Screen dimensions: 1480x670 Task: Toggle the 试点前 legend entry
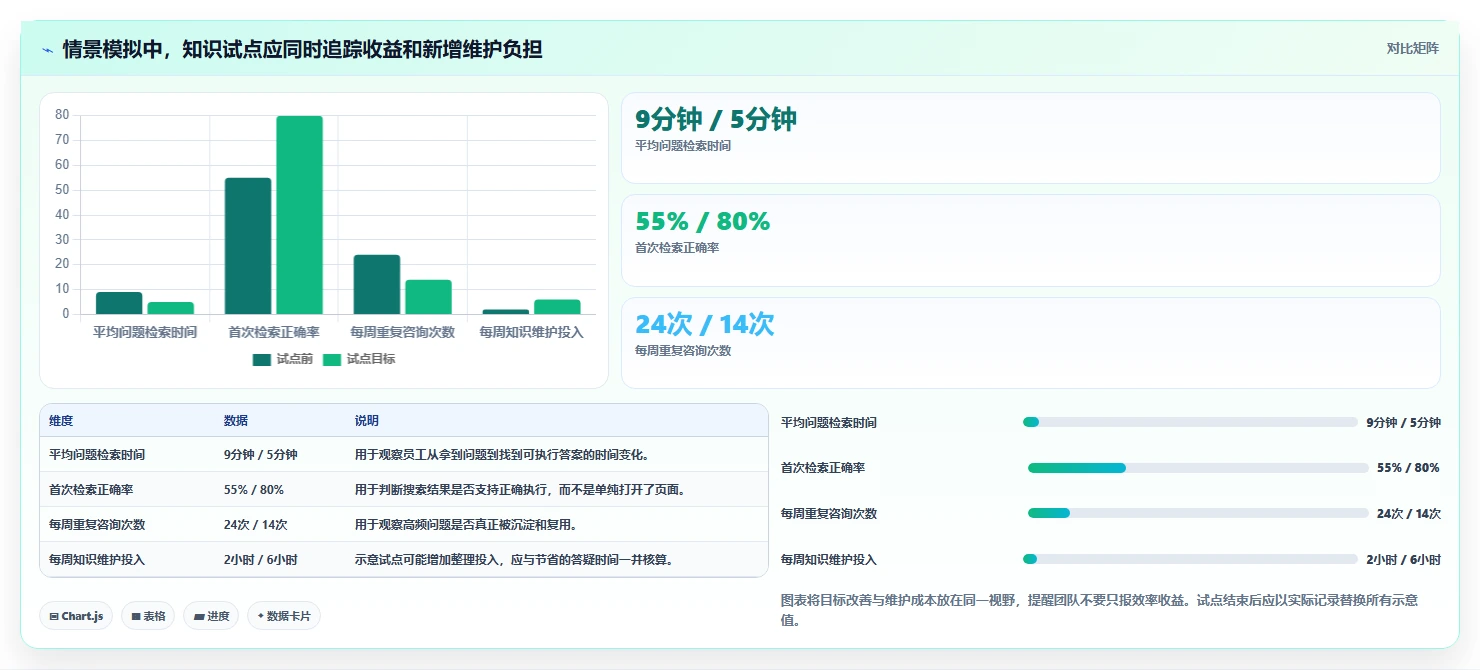(283, 359)
